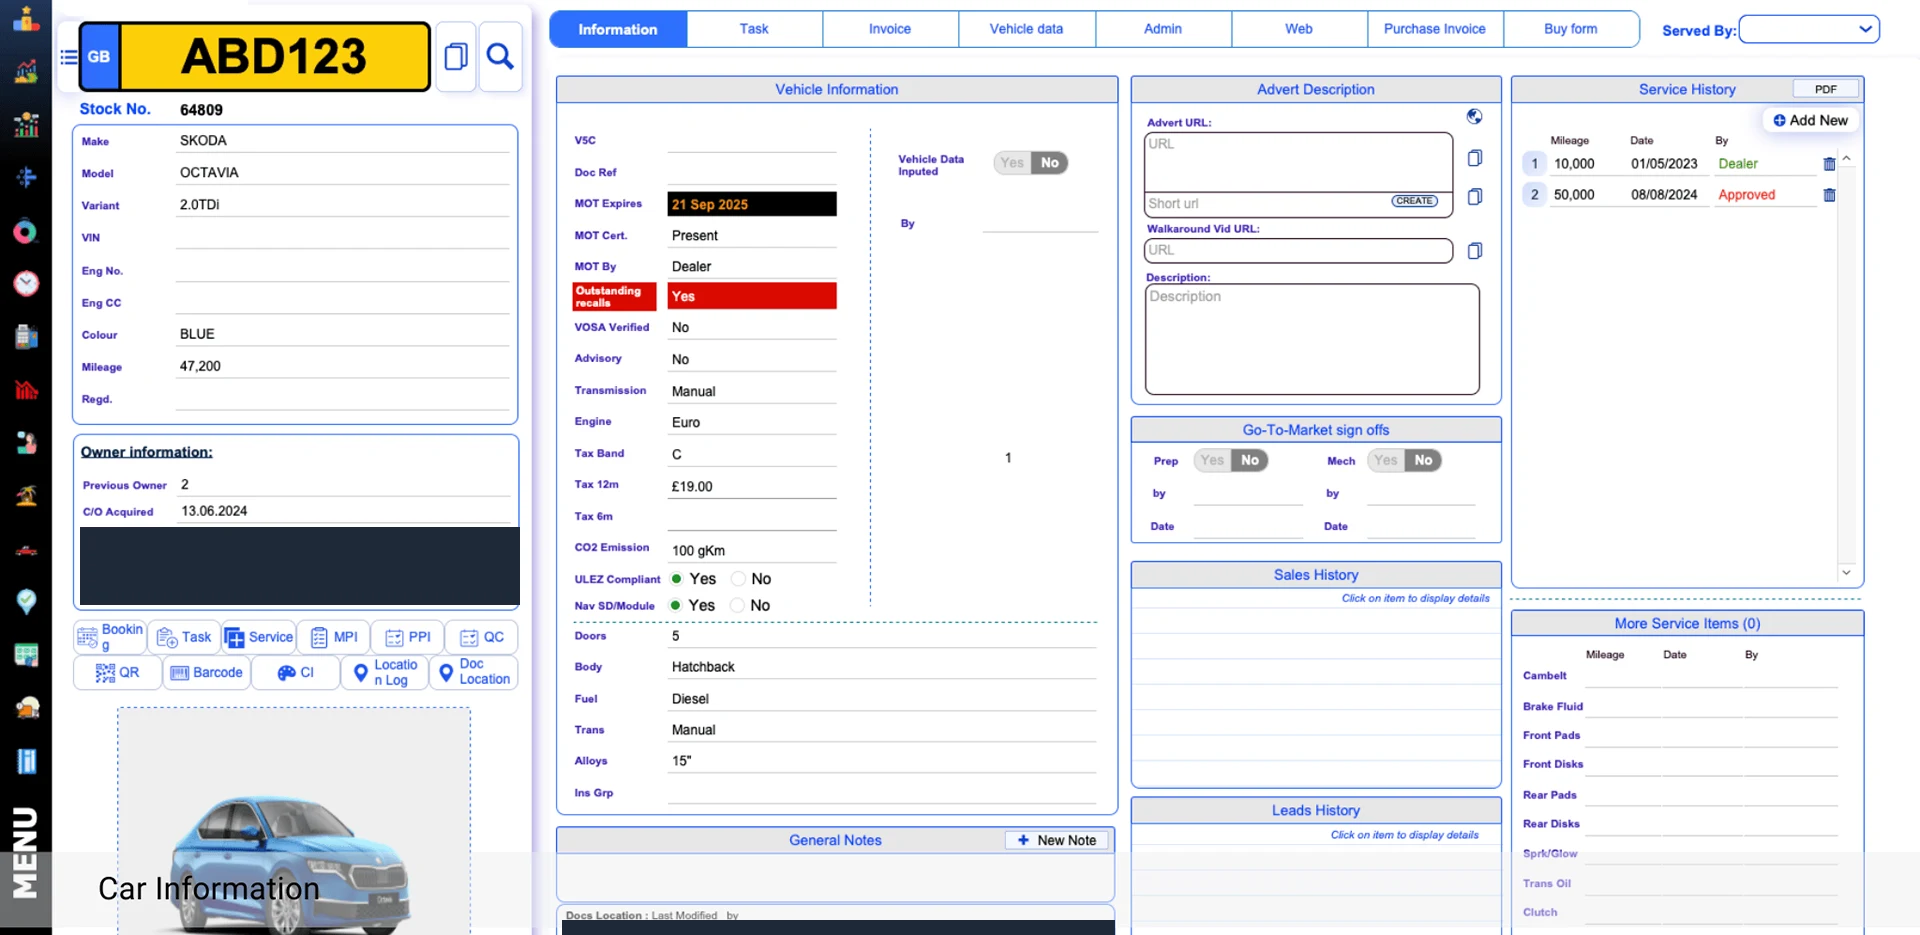The height and width of the screenshot is (935, 1920).
Task: Open the declining red chart sidebar icon
Action: (26, 390)
